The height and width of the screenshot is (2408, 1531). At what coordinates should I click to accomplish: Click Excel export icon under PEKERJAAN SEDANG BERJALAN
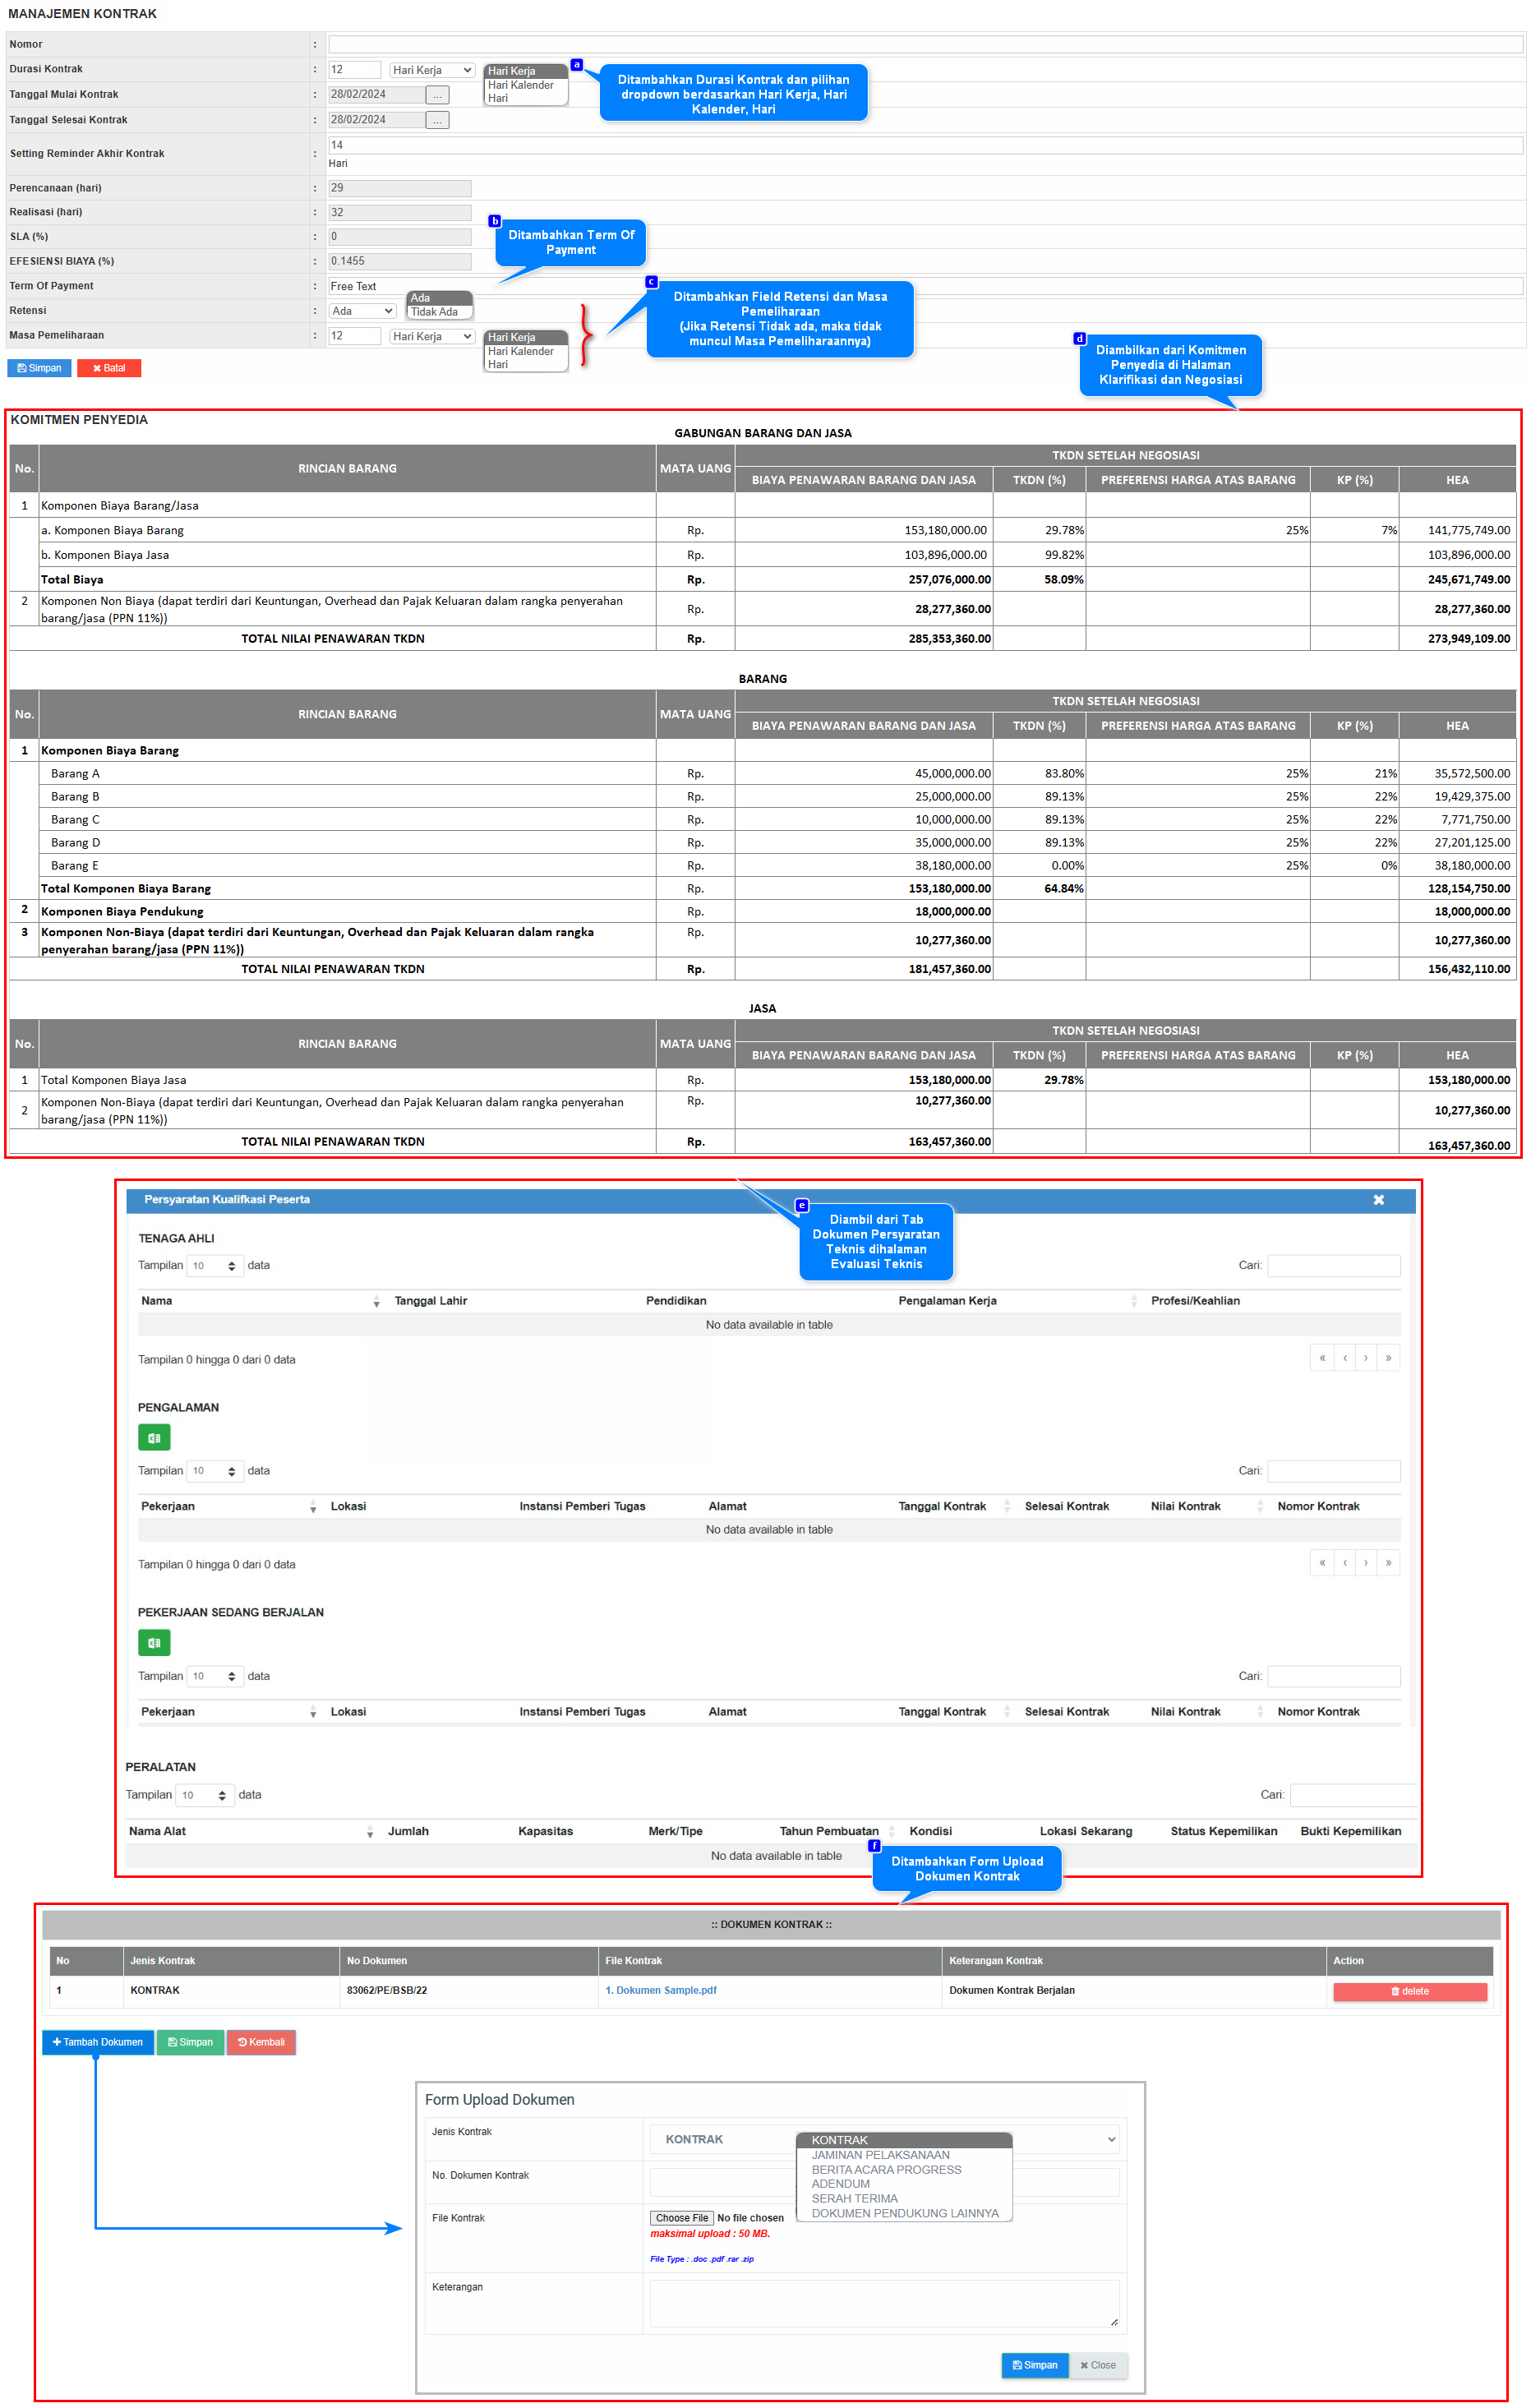tap(154, 1642)
